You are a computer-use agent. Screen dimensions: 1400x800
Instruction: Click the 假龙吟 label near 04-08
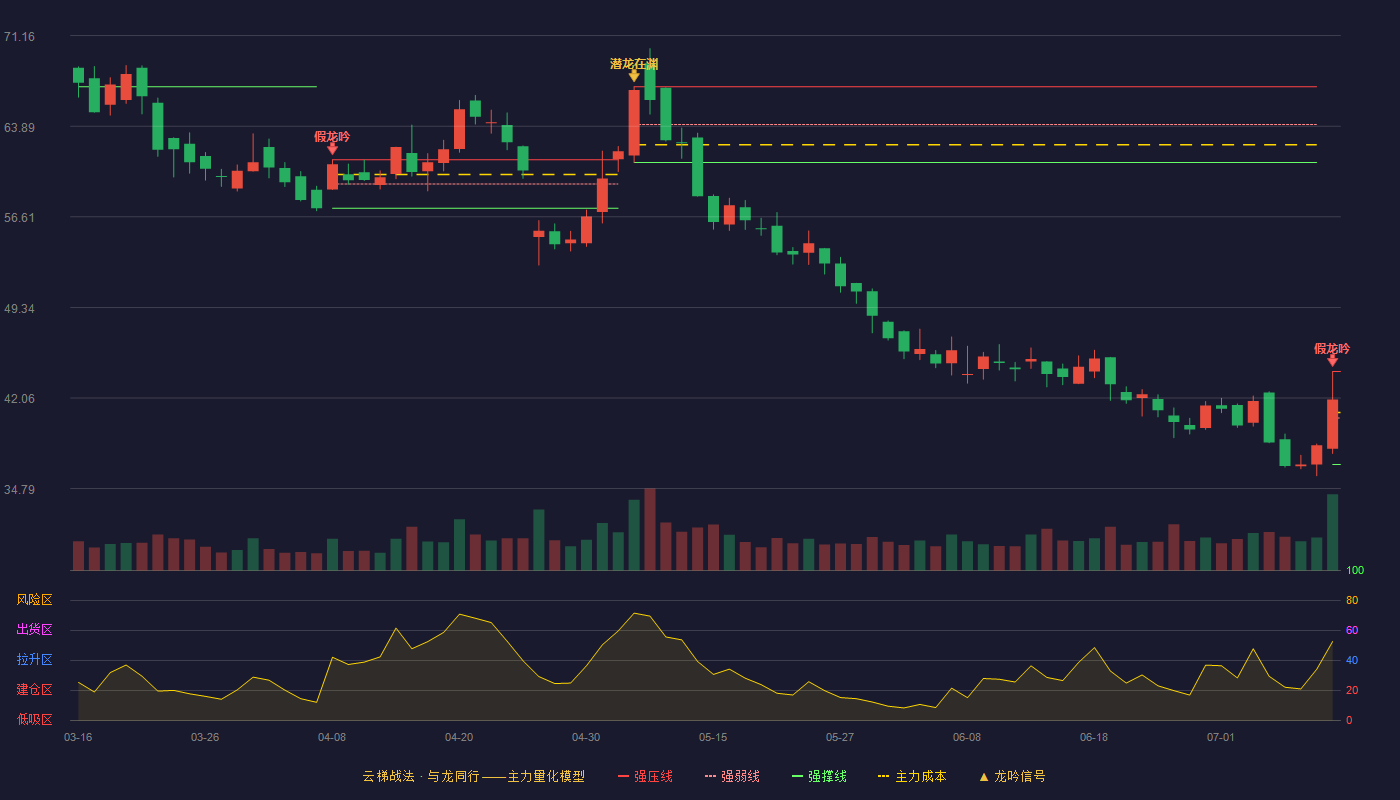(332, 136)
